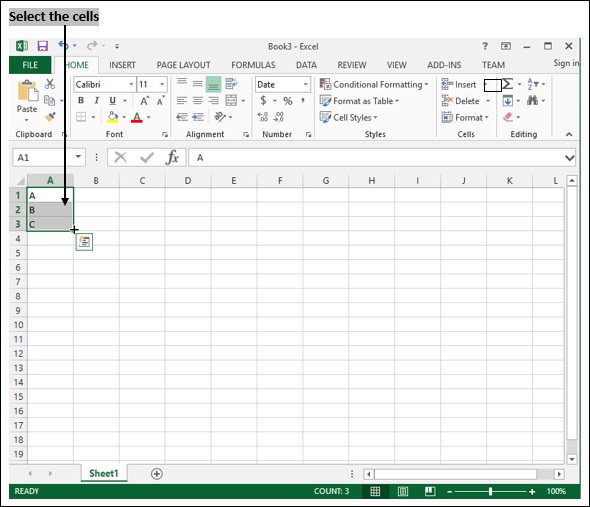Switch to Page Break Preview in status bar

pyautogui.click(x=430, y=491)
